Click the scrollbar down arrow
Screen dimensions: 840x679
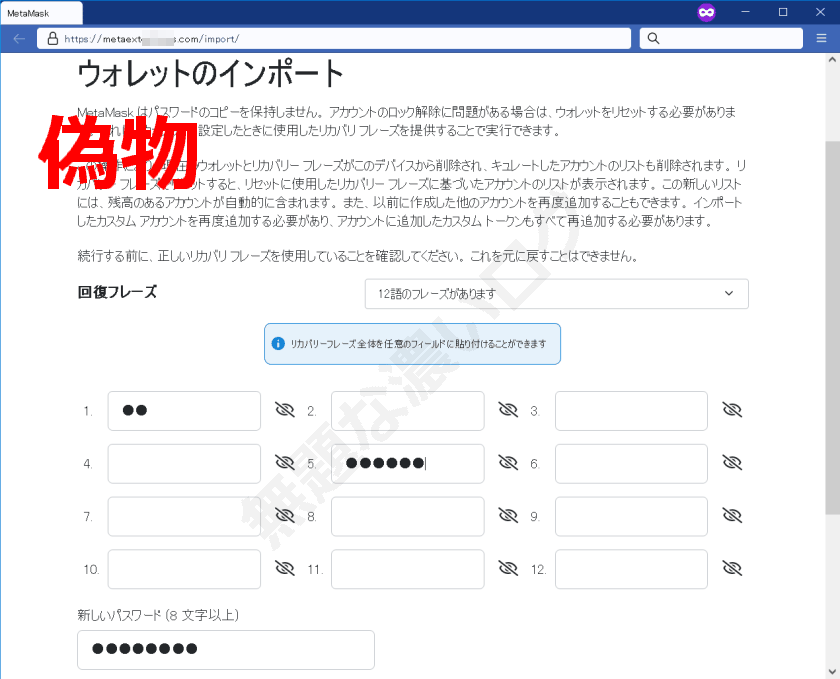pyautogui.click(x=832, y=671)
